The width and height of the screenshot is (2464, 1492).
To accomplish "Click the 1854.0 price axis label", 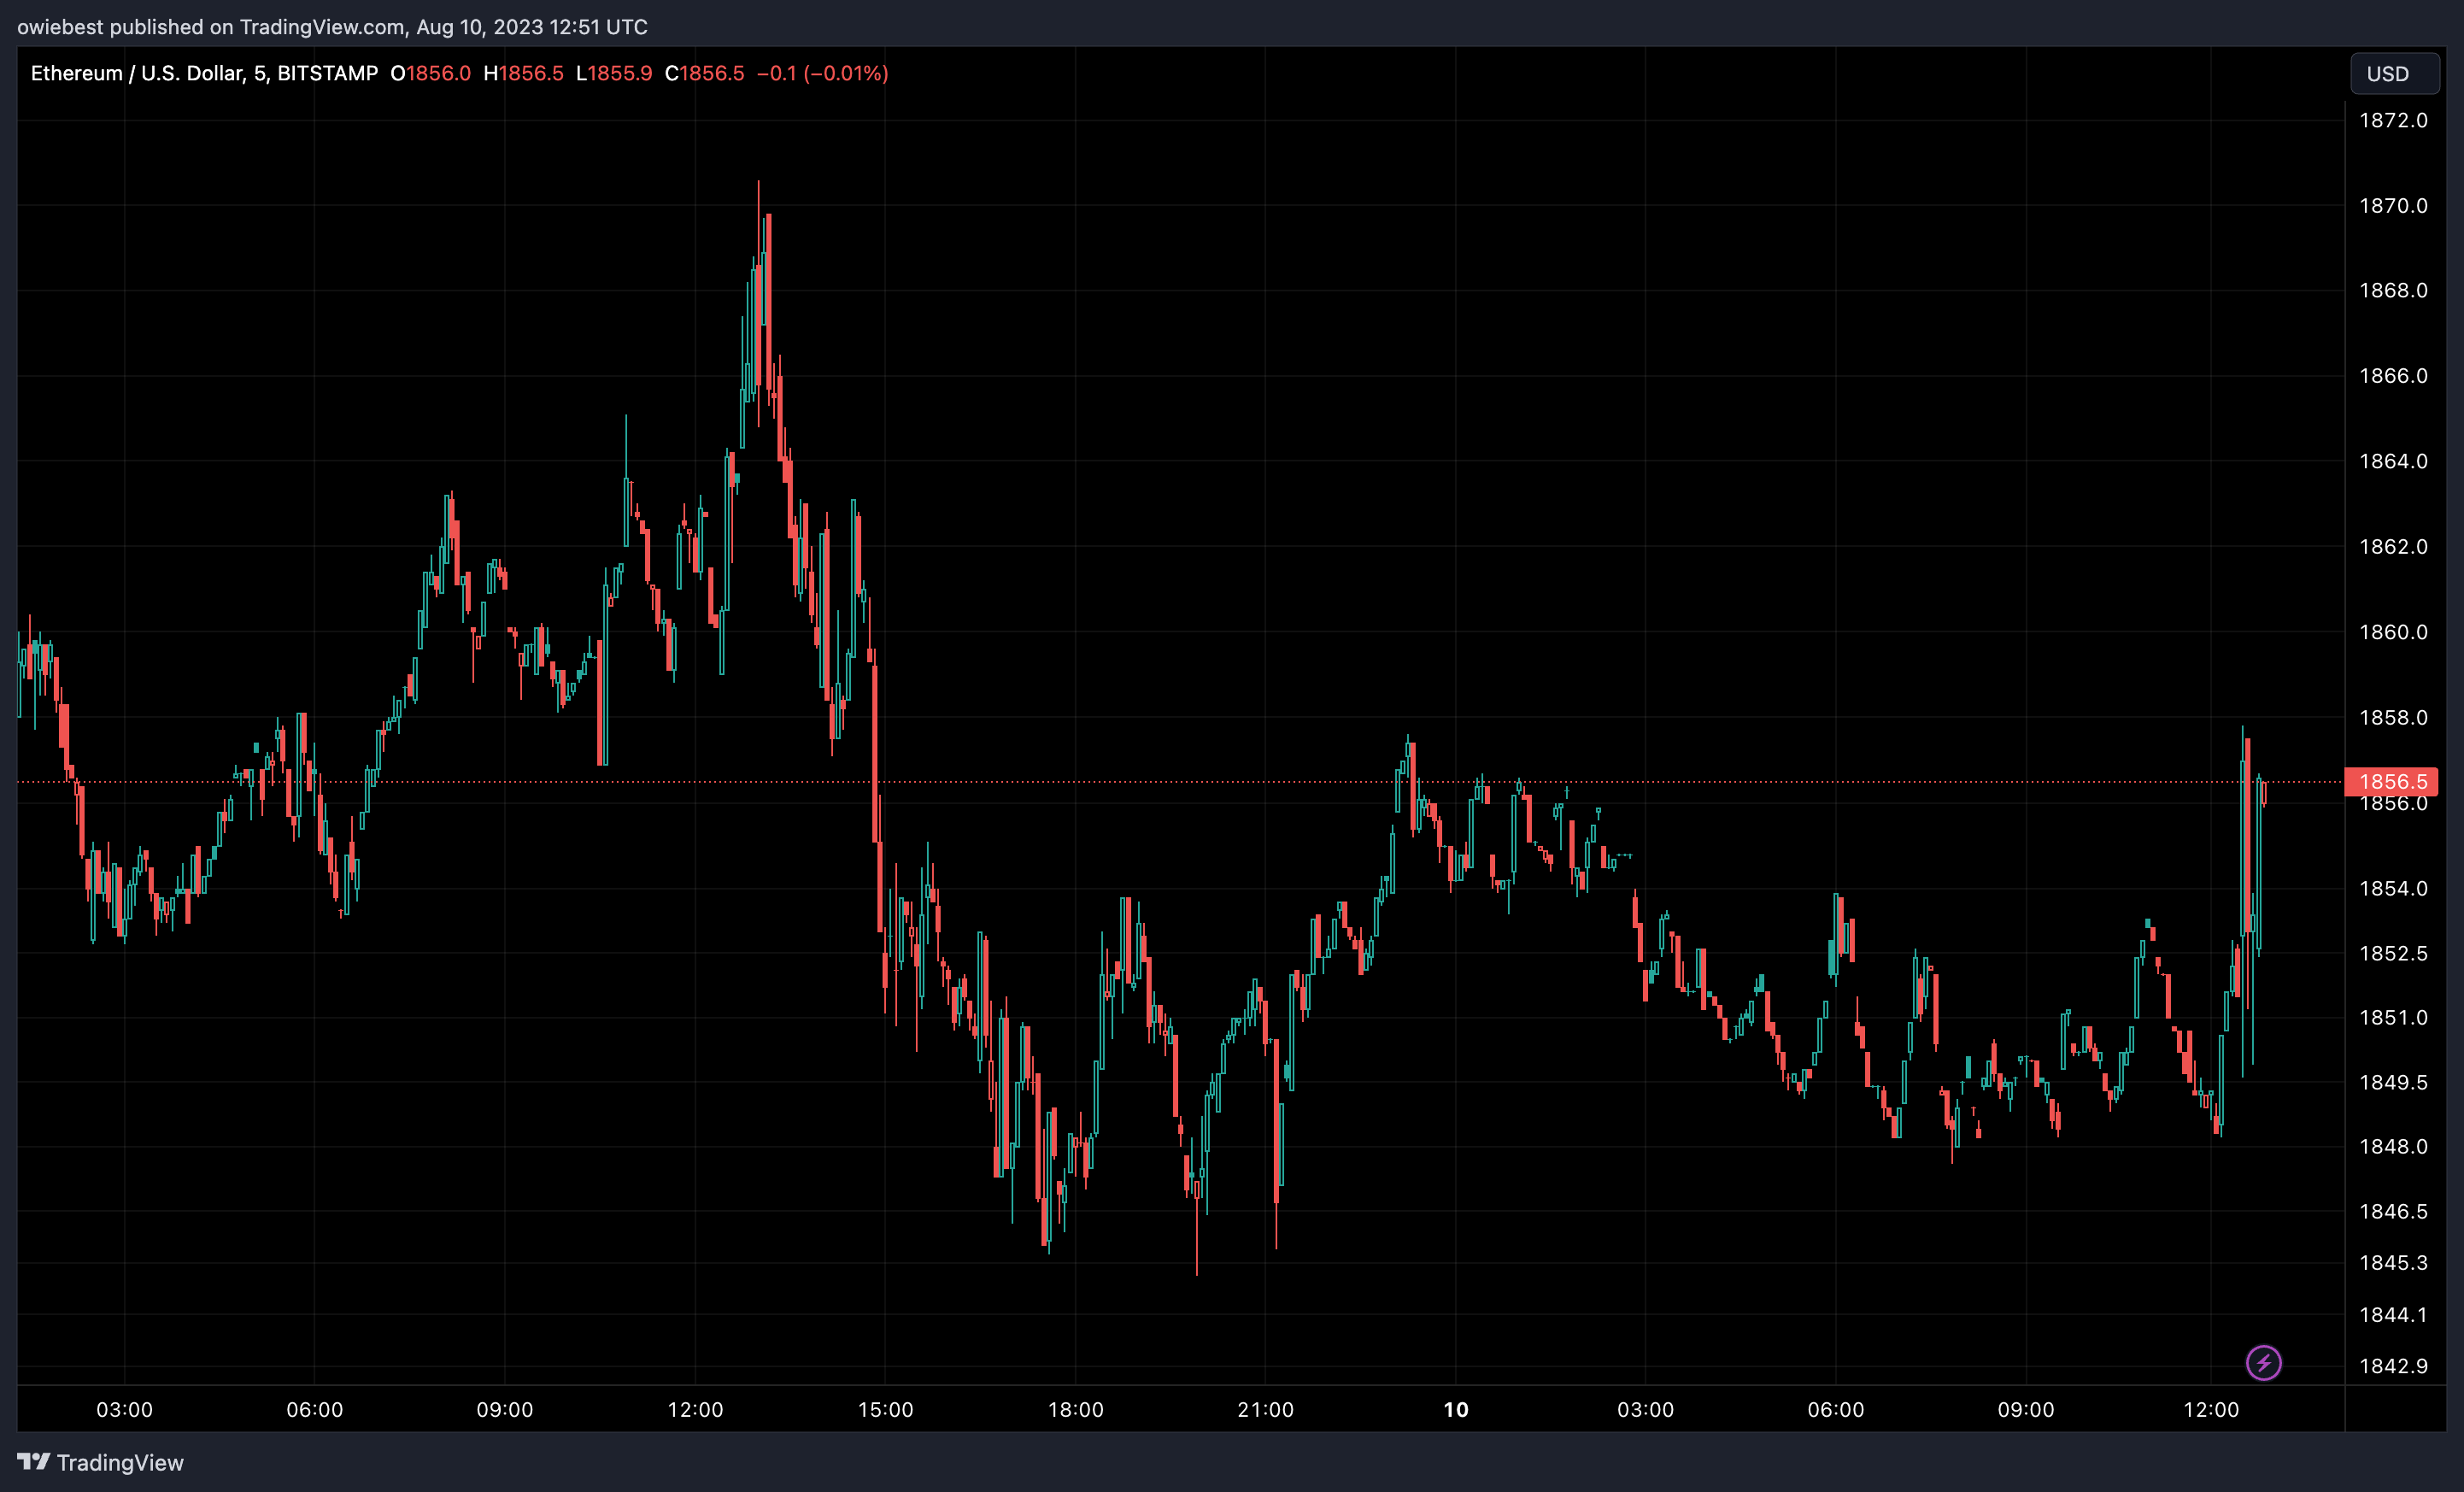I will click(2393, 888).
